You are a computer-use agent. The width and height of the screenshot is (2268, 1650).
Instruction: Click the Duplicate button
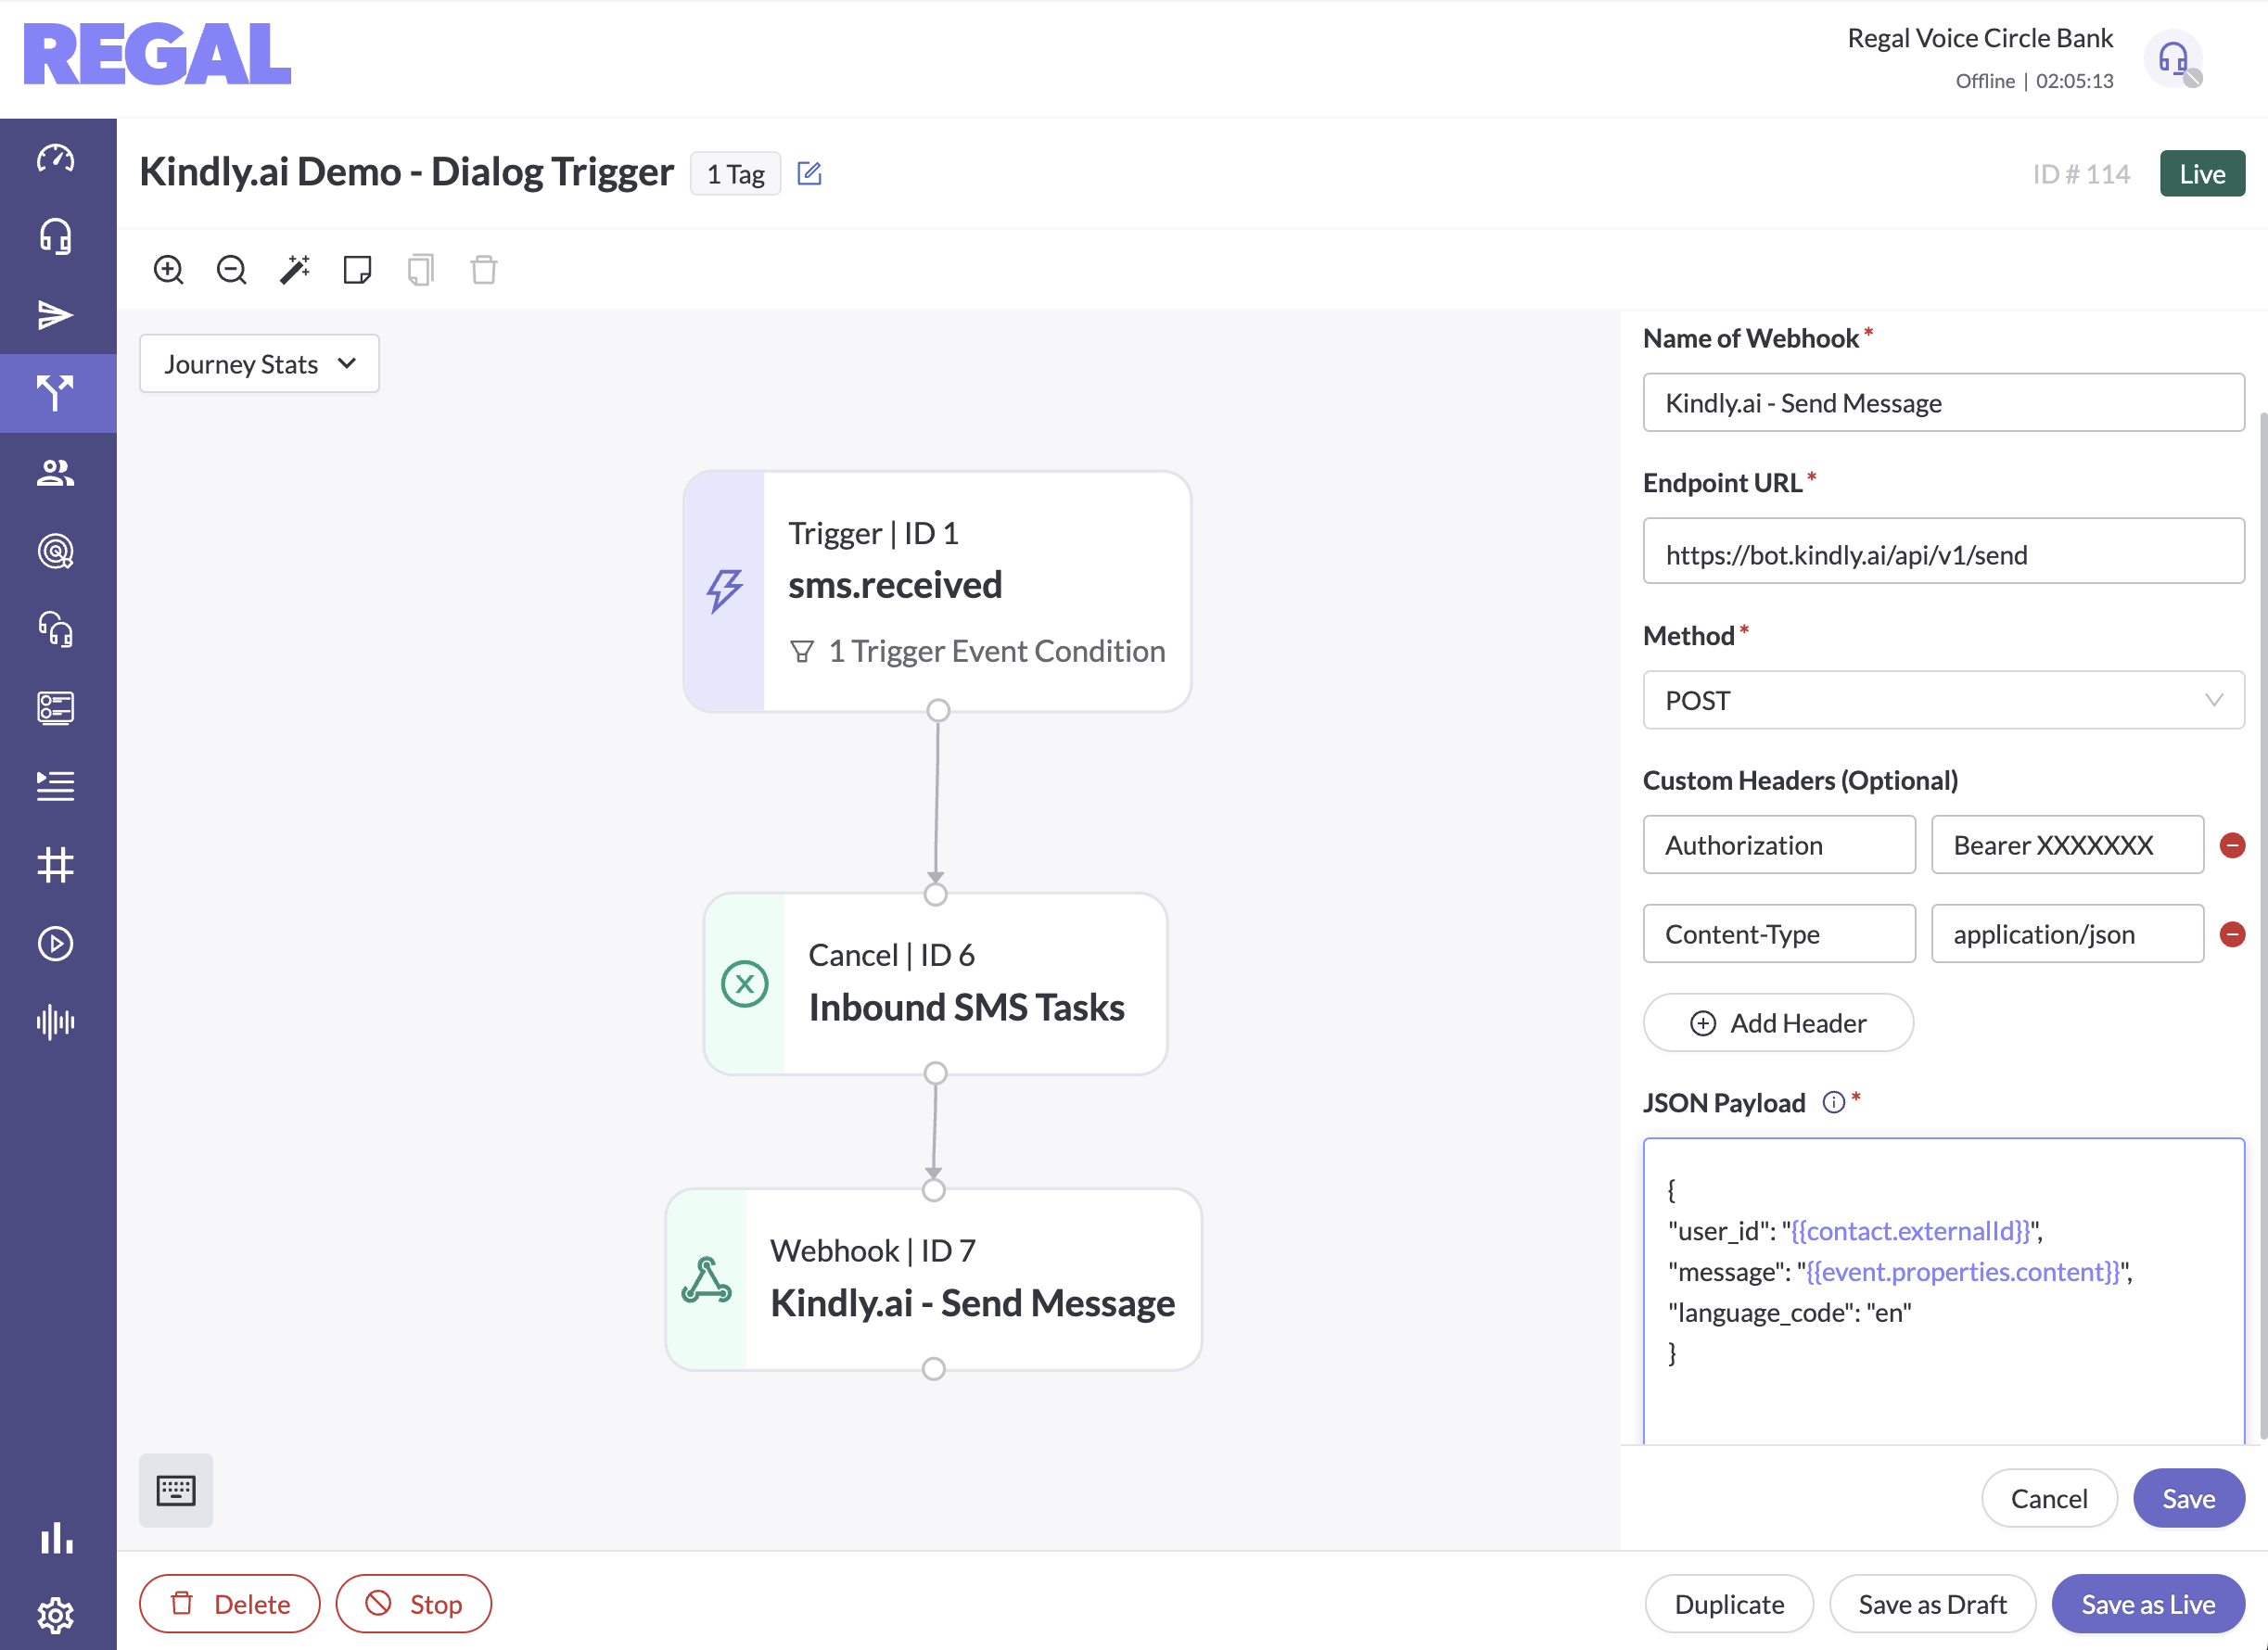tap(1729, 1604)
